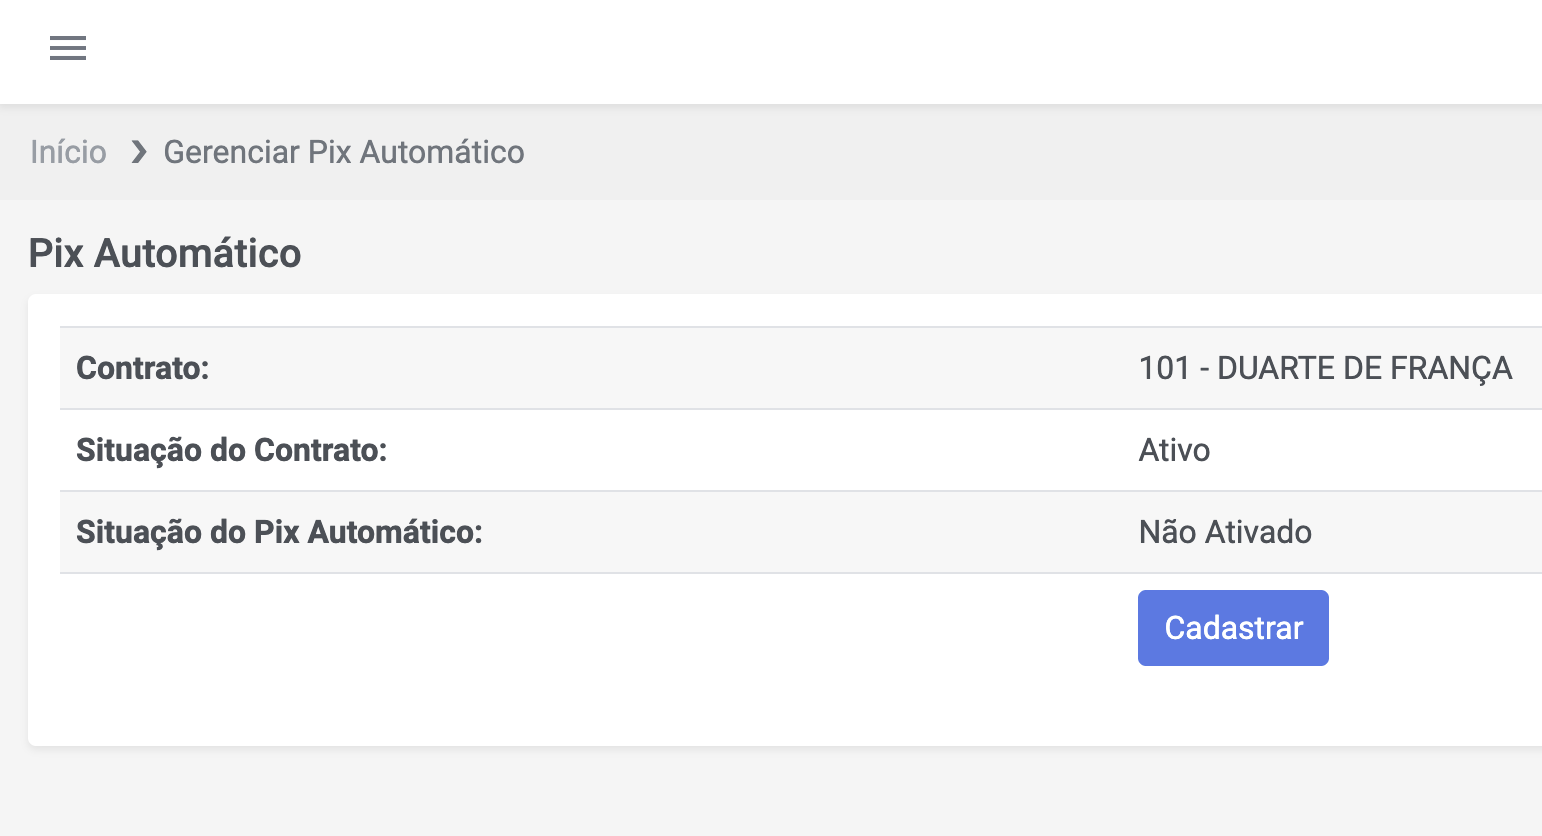Click blank breadcrumb bar right of Gerenciar Pix Automático
Screen dimensions: 1542x836
[x=1000, y=152]
